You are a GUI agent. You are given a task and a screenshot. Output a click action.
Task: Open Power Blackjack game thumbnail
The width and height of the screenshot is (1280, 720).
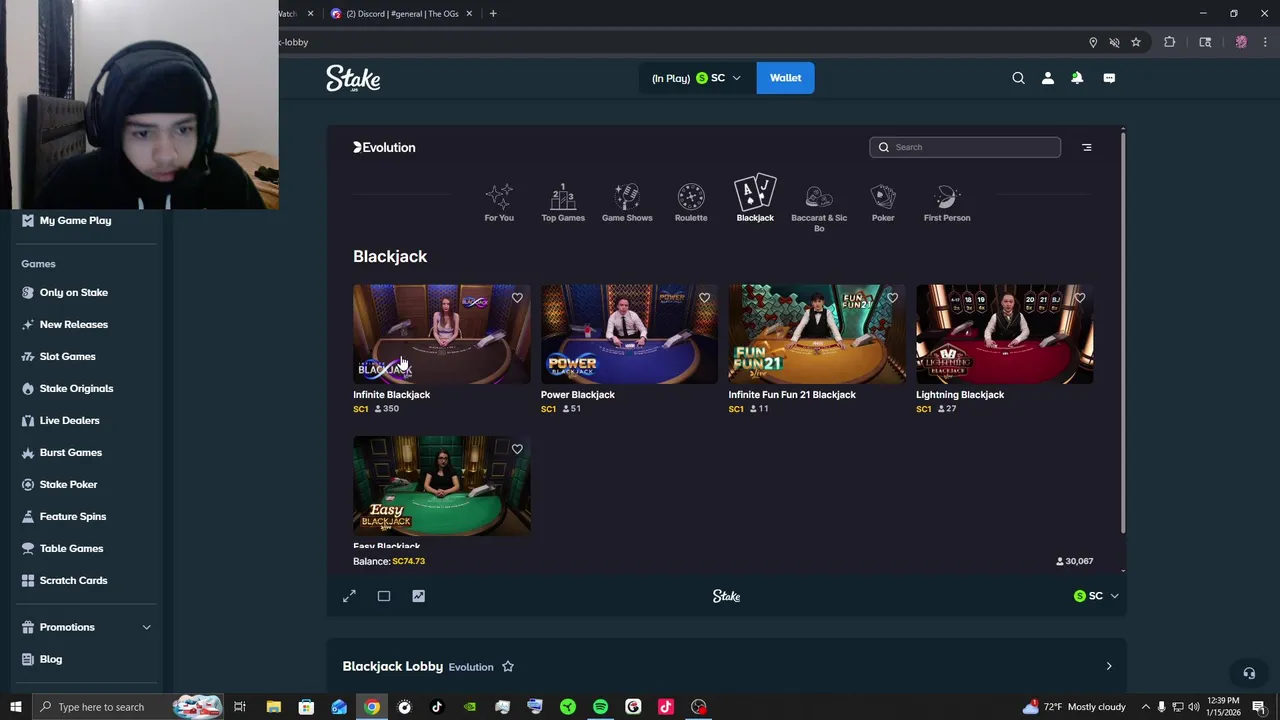coord(629,334)
